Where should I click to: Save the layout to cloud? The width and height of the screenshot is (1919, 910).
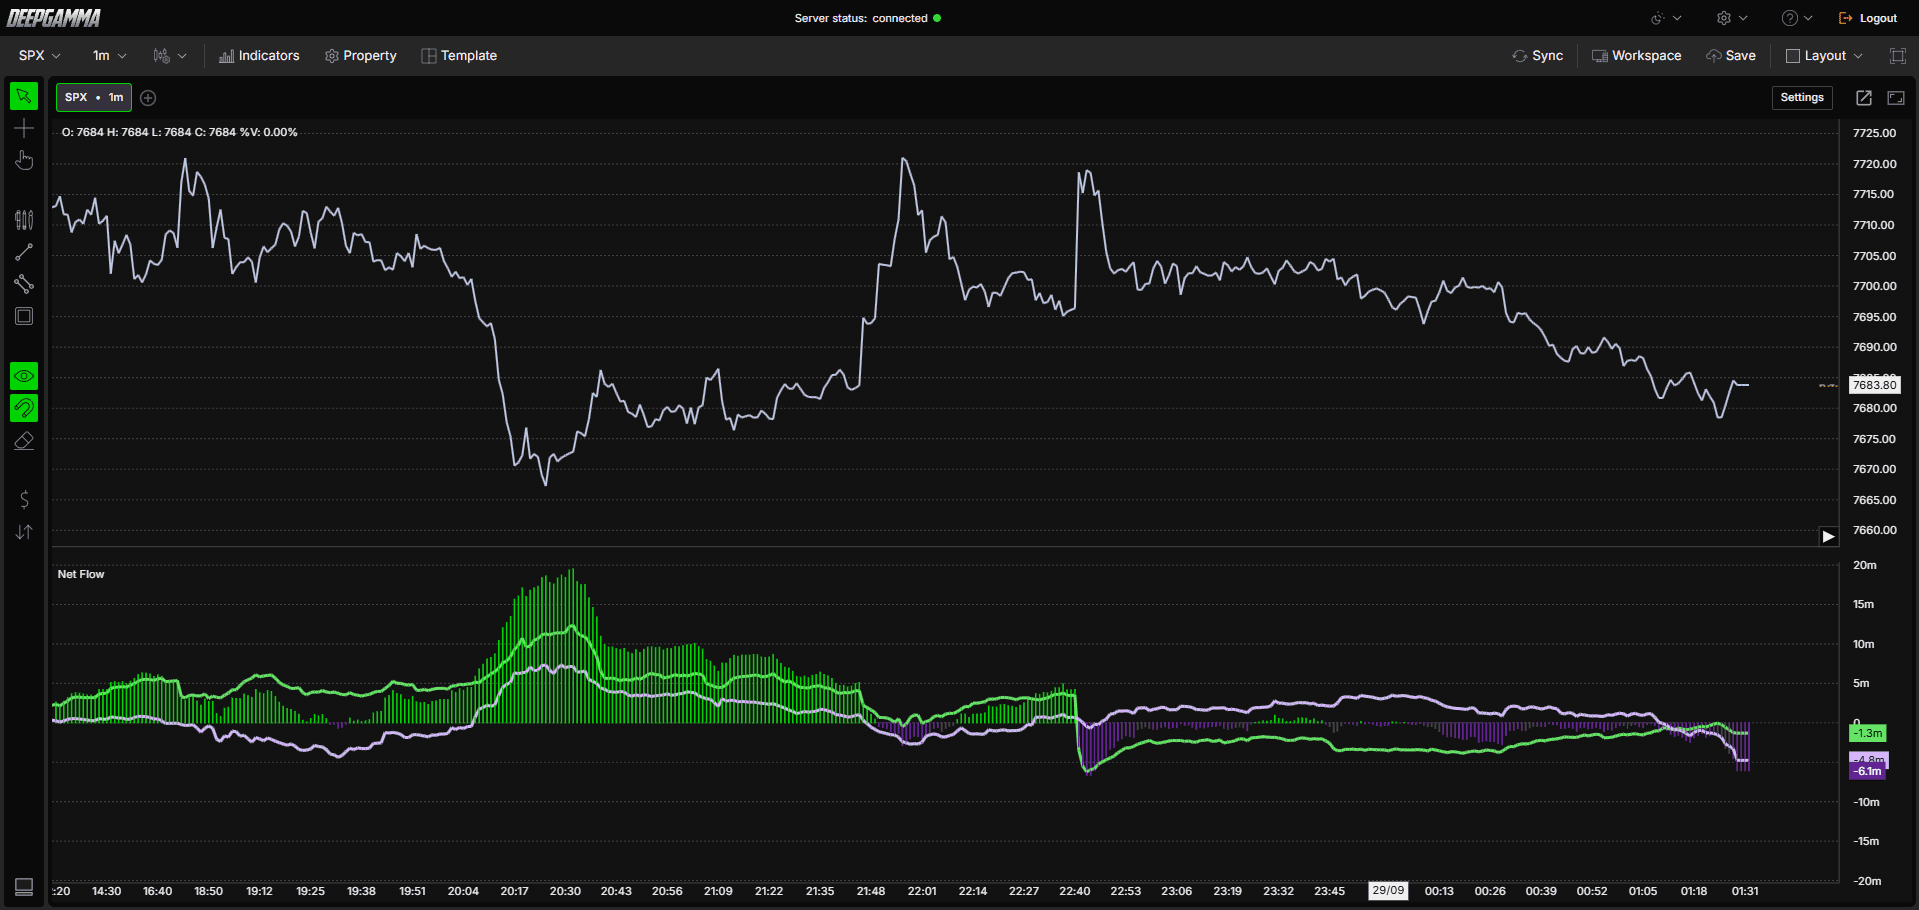point(1731,56)
